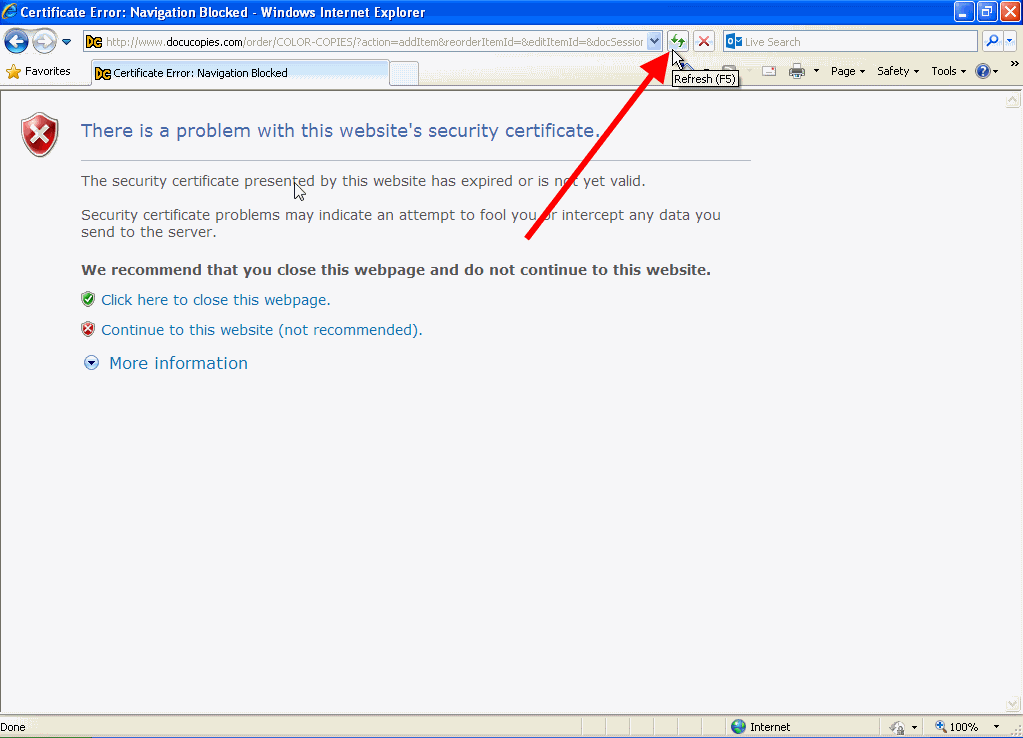
Task: Expand the More information section
Action: (x=91, y=363)
